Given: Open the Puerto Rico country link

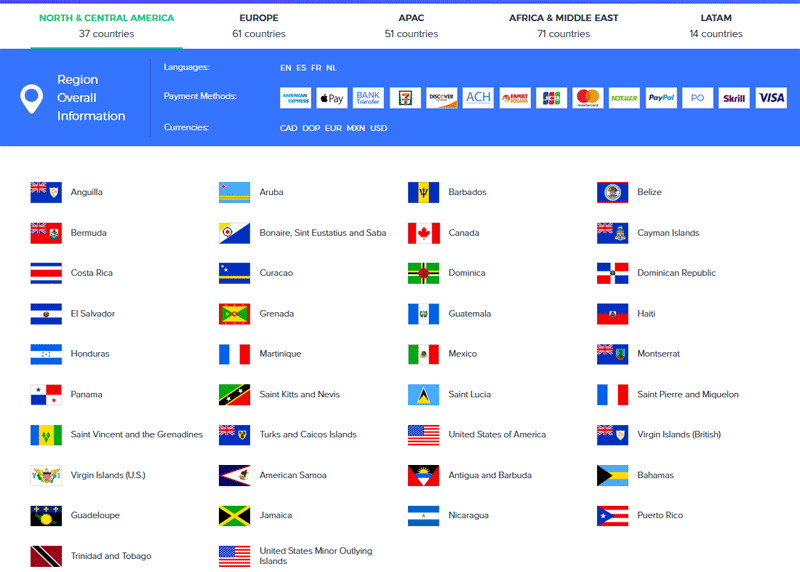Looking at the screenshot, I should pos(660,516).
